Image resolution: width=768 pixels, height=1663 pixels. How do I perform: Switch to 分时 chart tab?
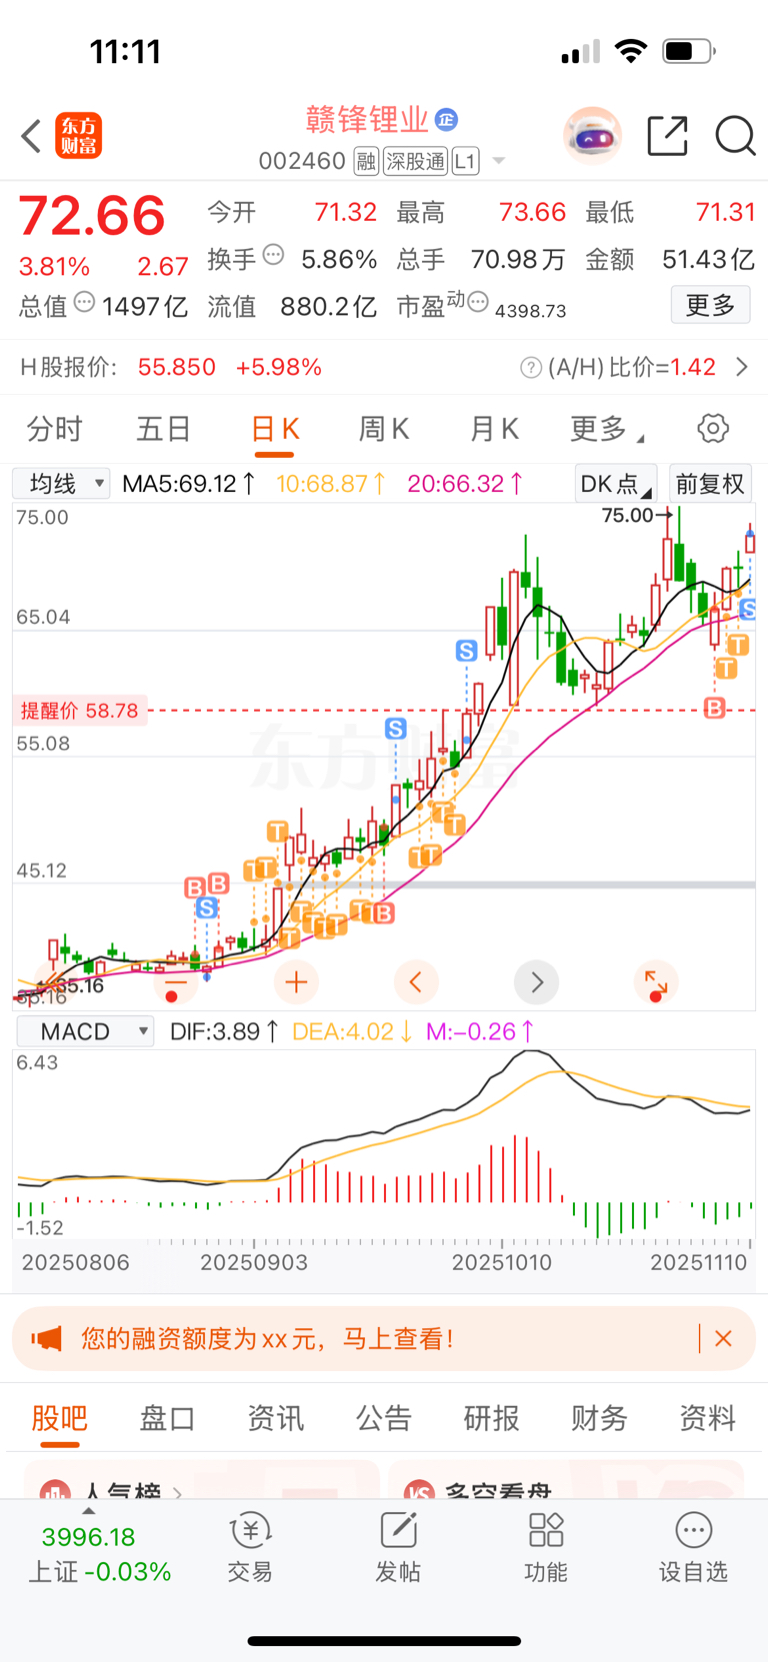(x=55, y=430)
